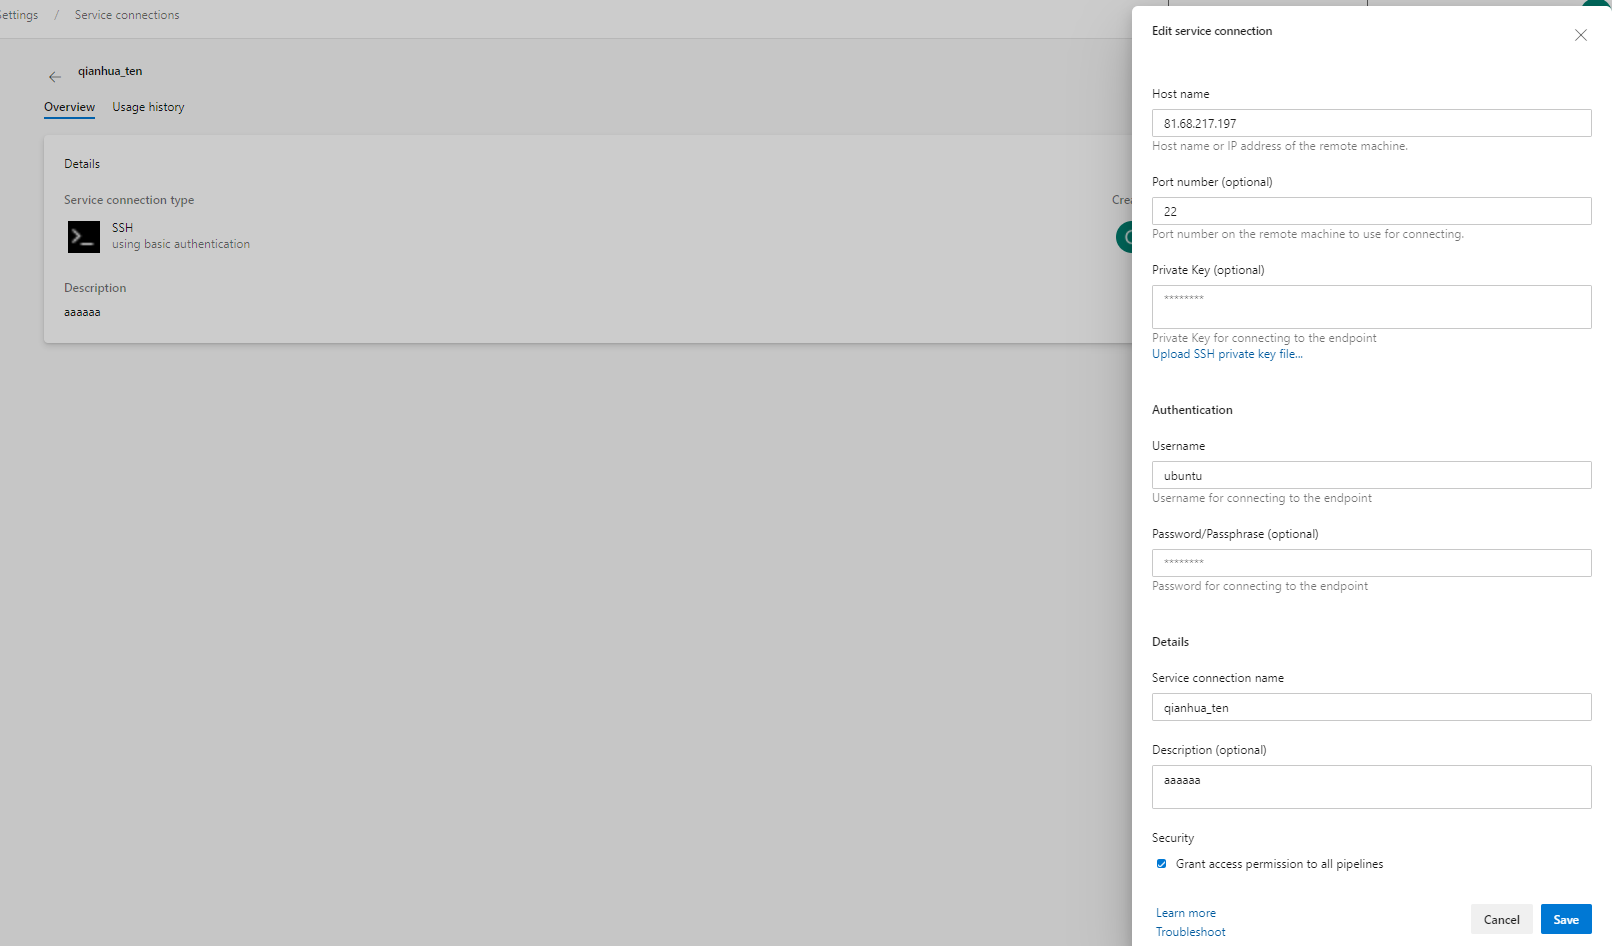Screen dimensions: 1612x946
Task: Save the service connection changes
Action: [1565, 919]
